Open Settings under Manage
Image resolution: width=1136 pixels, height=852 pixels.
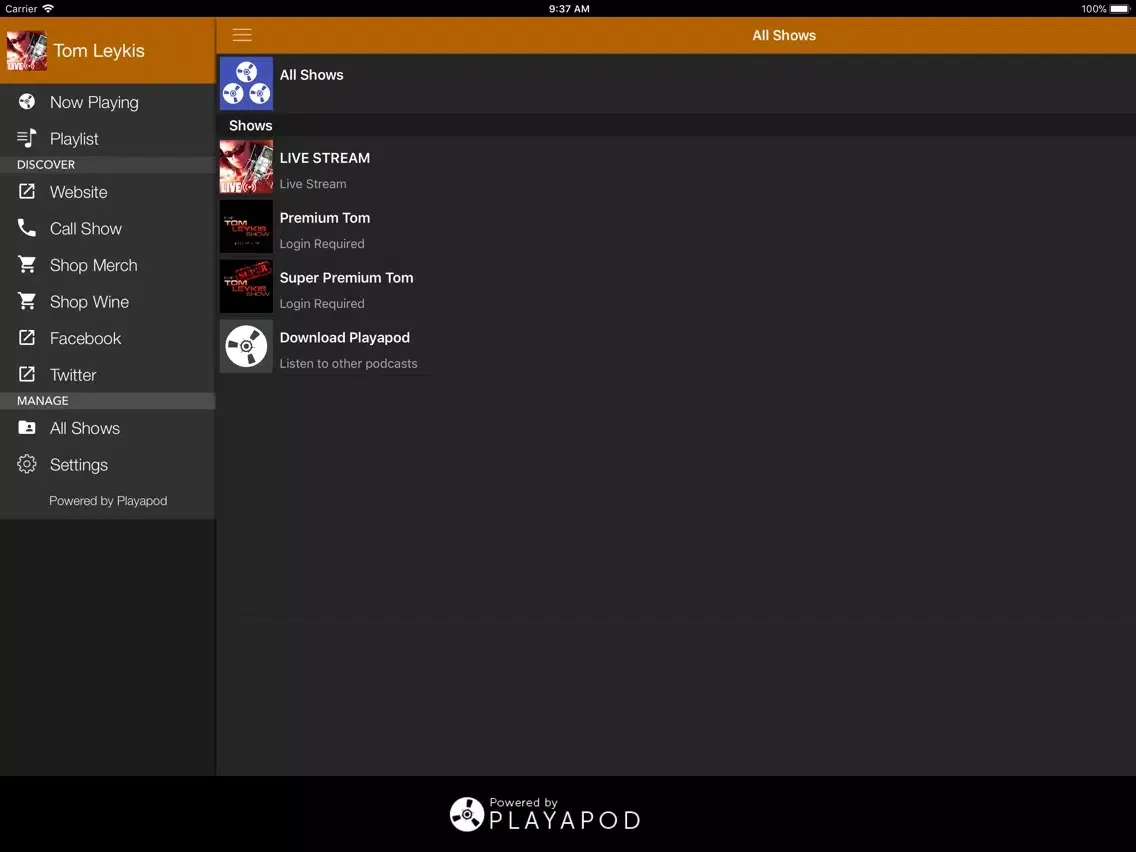[x=107, y=464]
